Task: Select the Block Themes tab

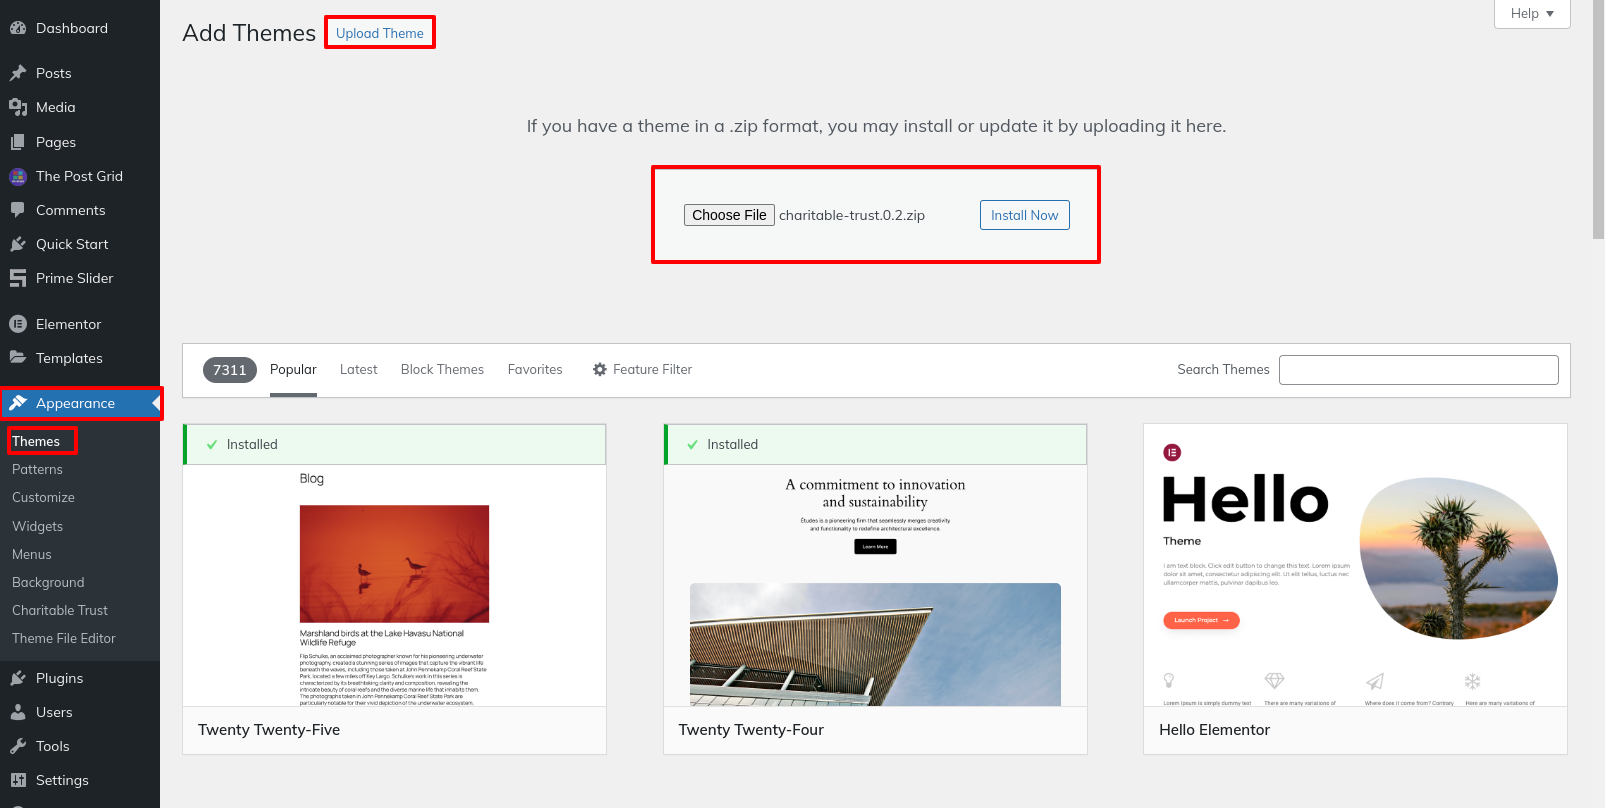Action: coord(442,370)
